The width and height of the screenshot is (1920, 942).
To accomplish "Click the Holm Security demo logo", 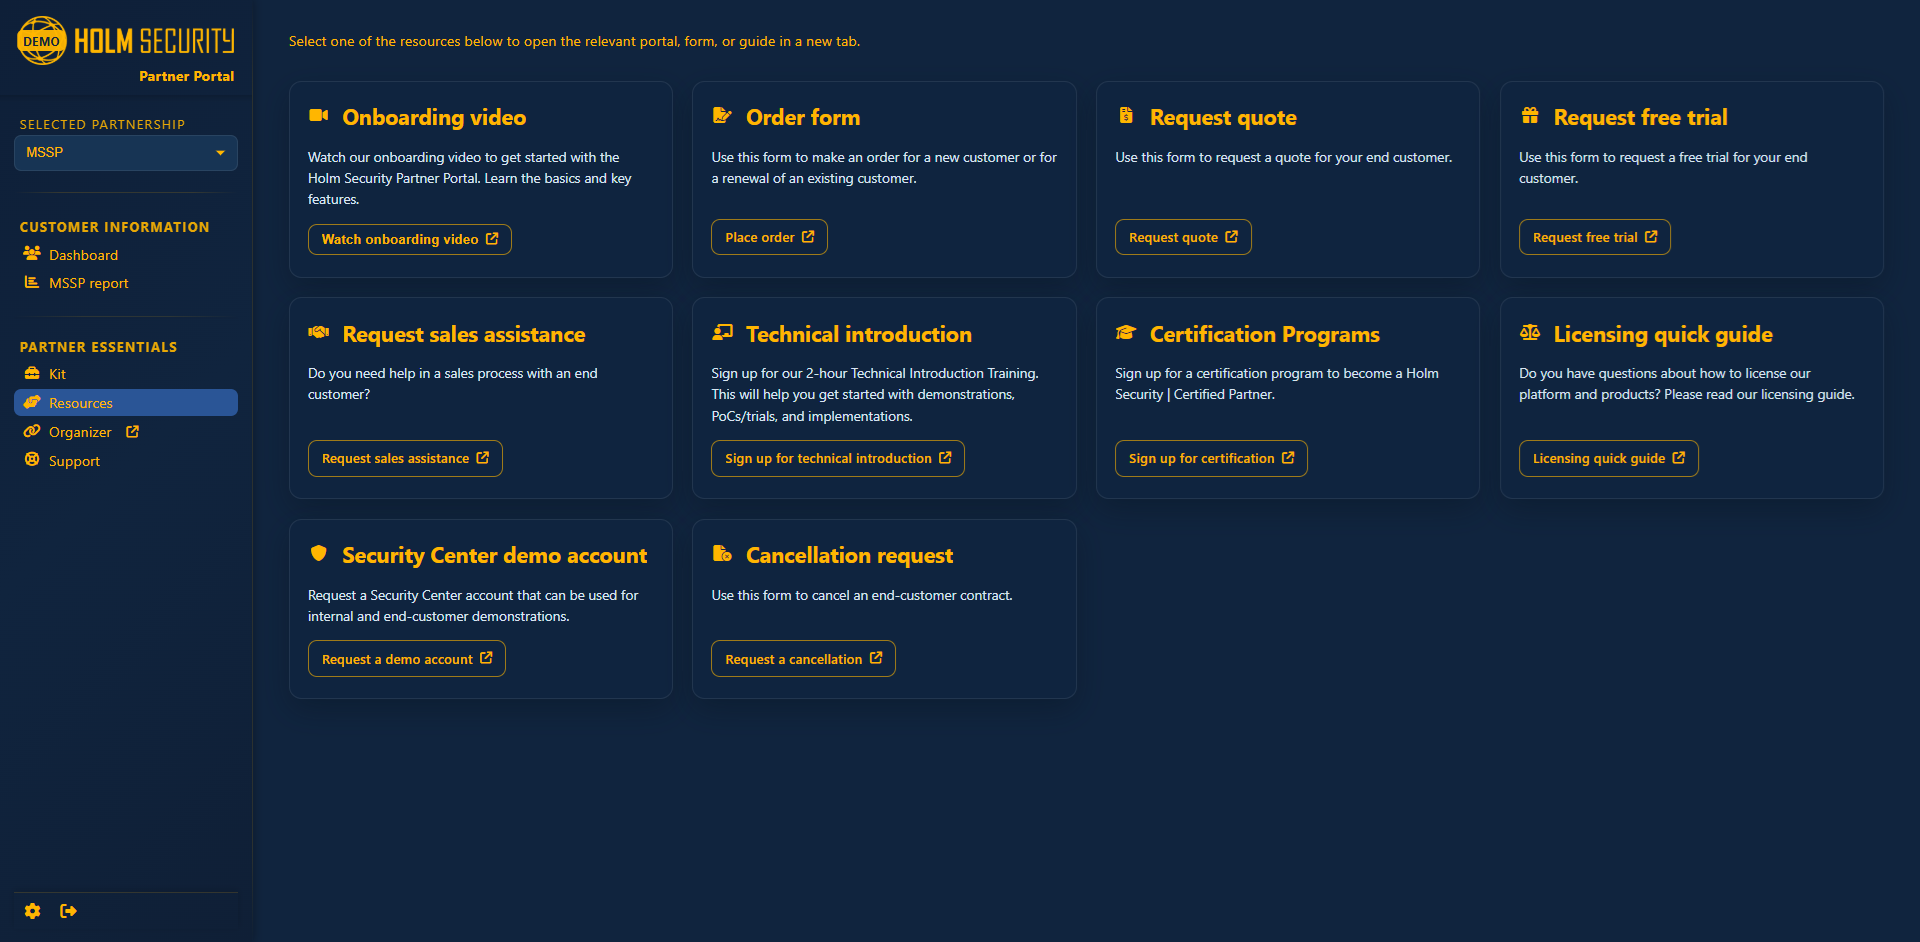I will (x=126, y=42).
